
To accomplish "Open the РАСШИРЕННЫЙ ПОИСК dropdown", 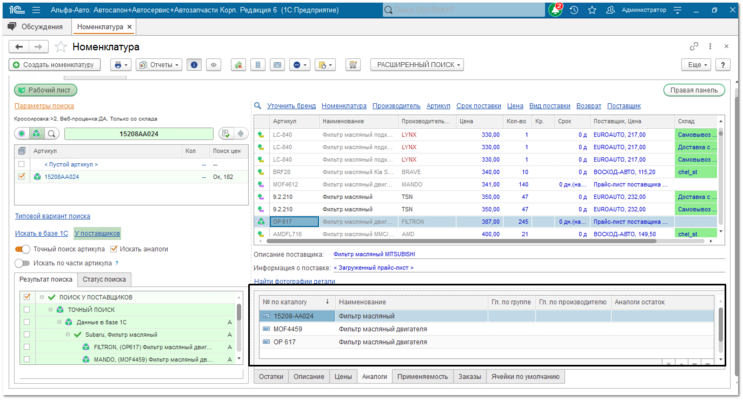I will click(417, 65).
